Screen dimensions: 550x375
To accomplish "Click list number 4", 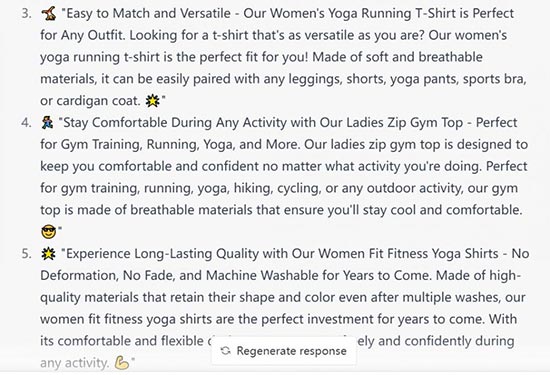I will pyautogui.click(x=26, y=123).
